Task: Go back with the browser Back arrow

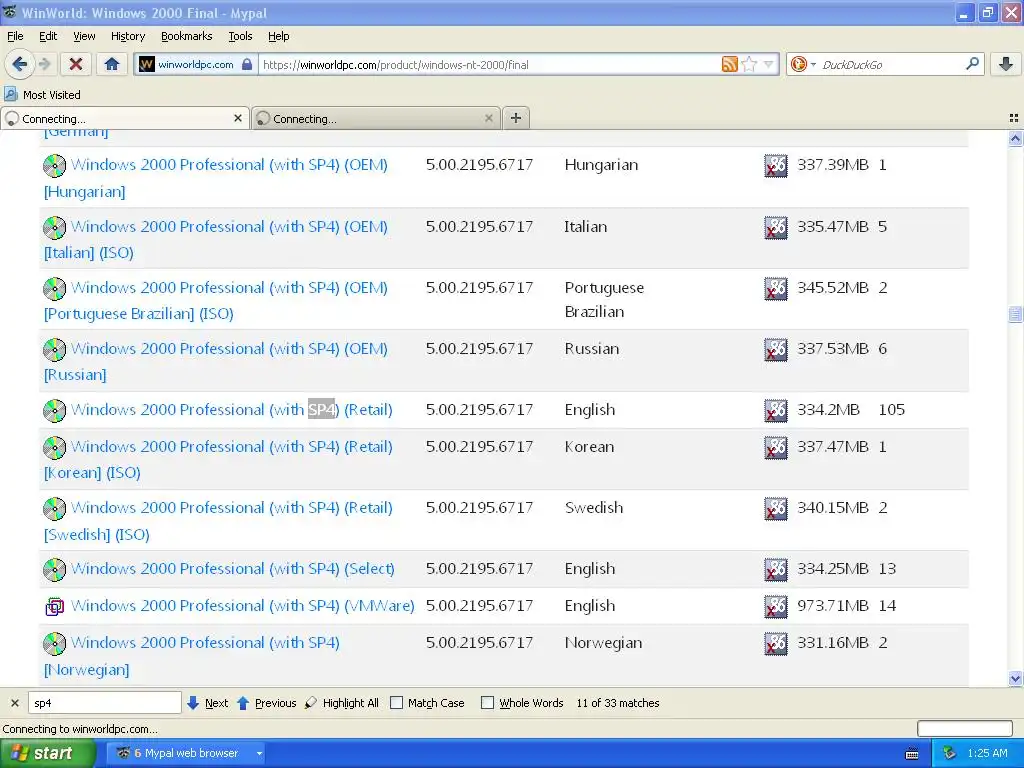Action: point(19,64)
